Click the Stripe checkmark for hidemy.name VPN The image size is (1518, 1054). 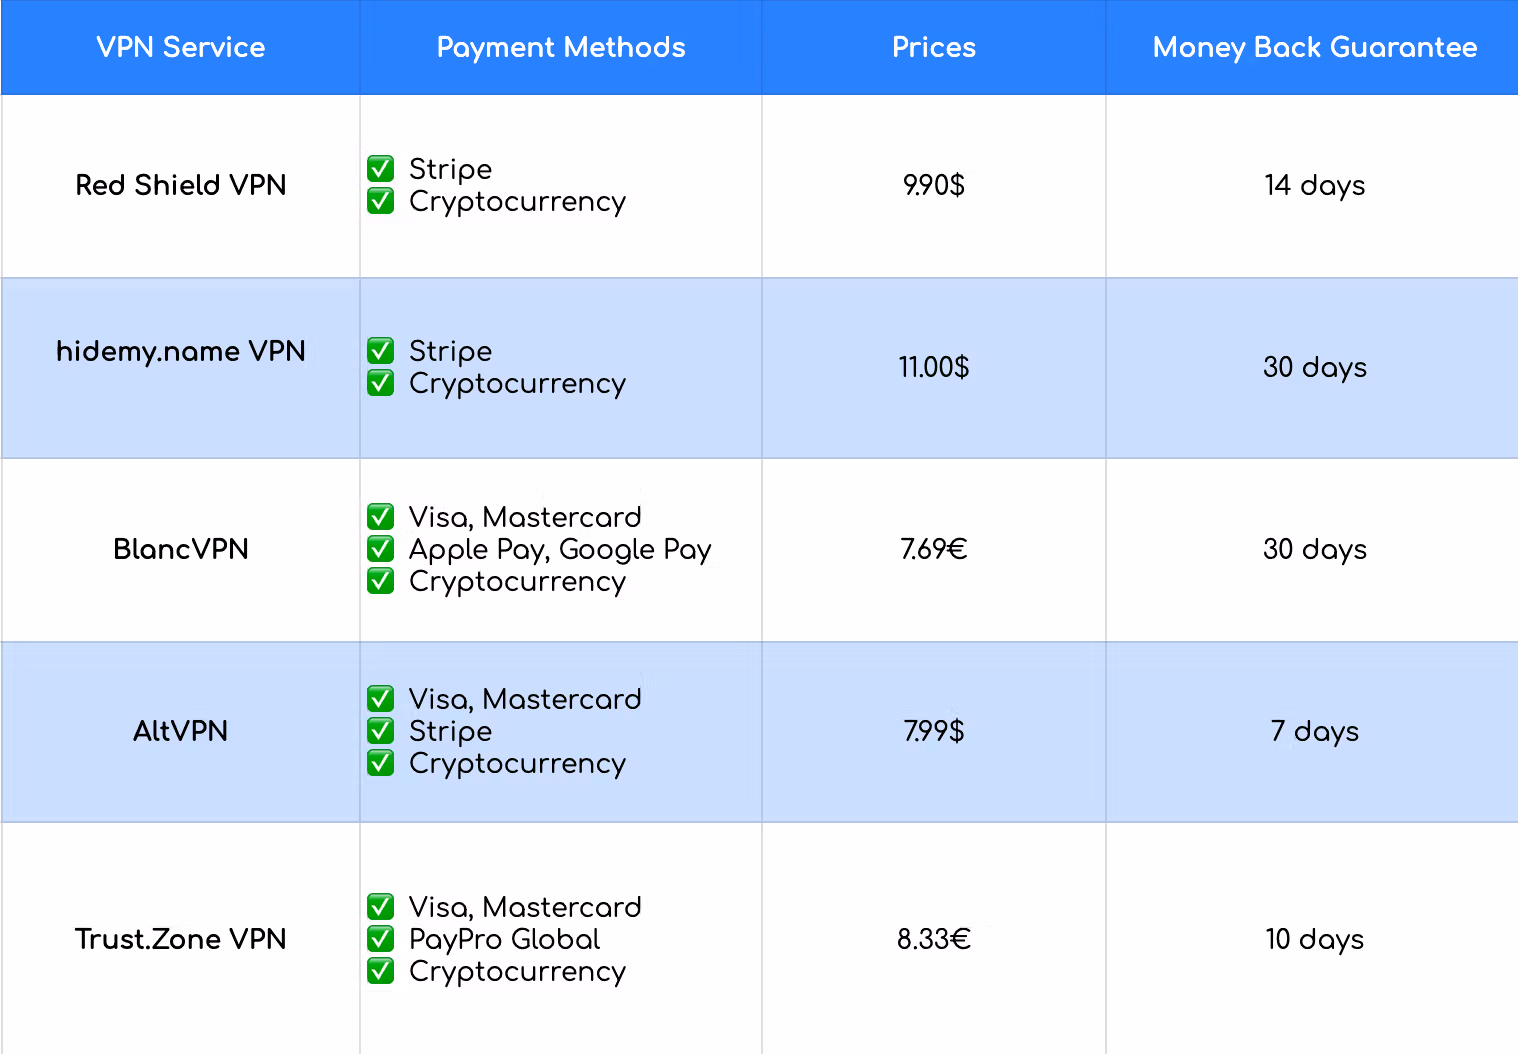[x=380, y=350]
